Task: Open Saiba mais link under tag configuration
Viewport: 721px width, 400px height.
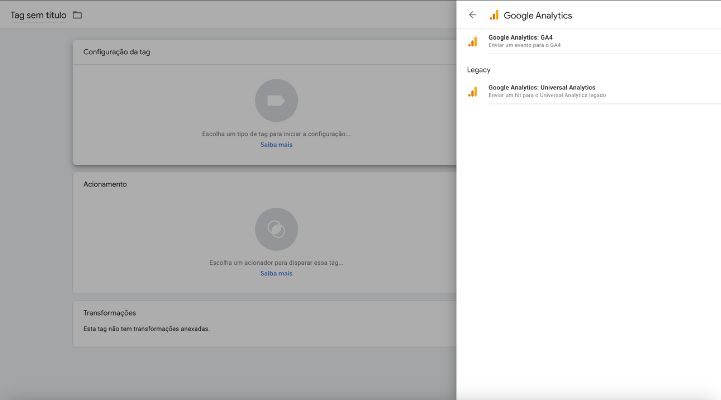Action: pyautogui.click(x=276, y=144)
